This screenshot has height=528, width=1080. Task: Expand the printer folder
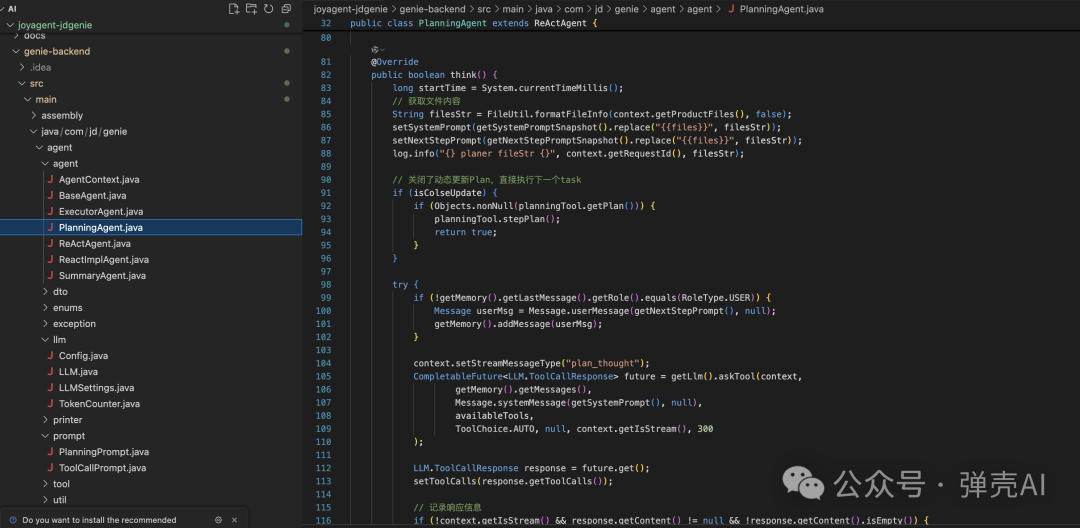coord(45,420)
